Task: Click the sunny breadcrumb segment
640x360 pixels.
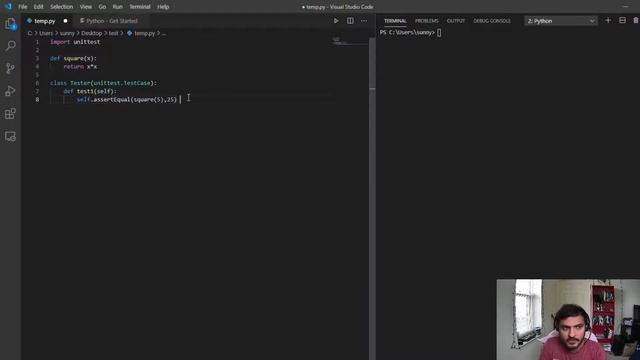Action: pos(67,33)
